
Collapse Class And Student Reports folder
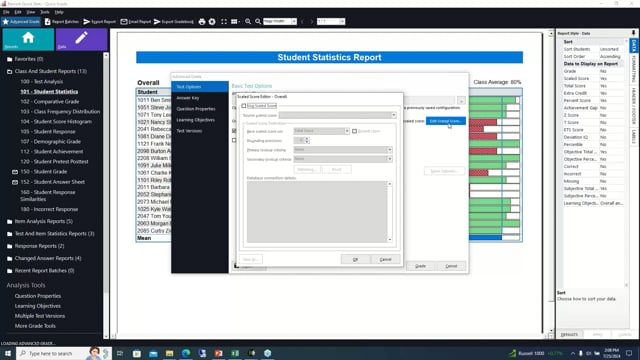[47, 71]
